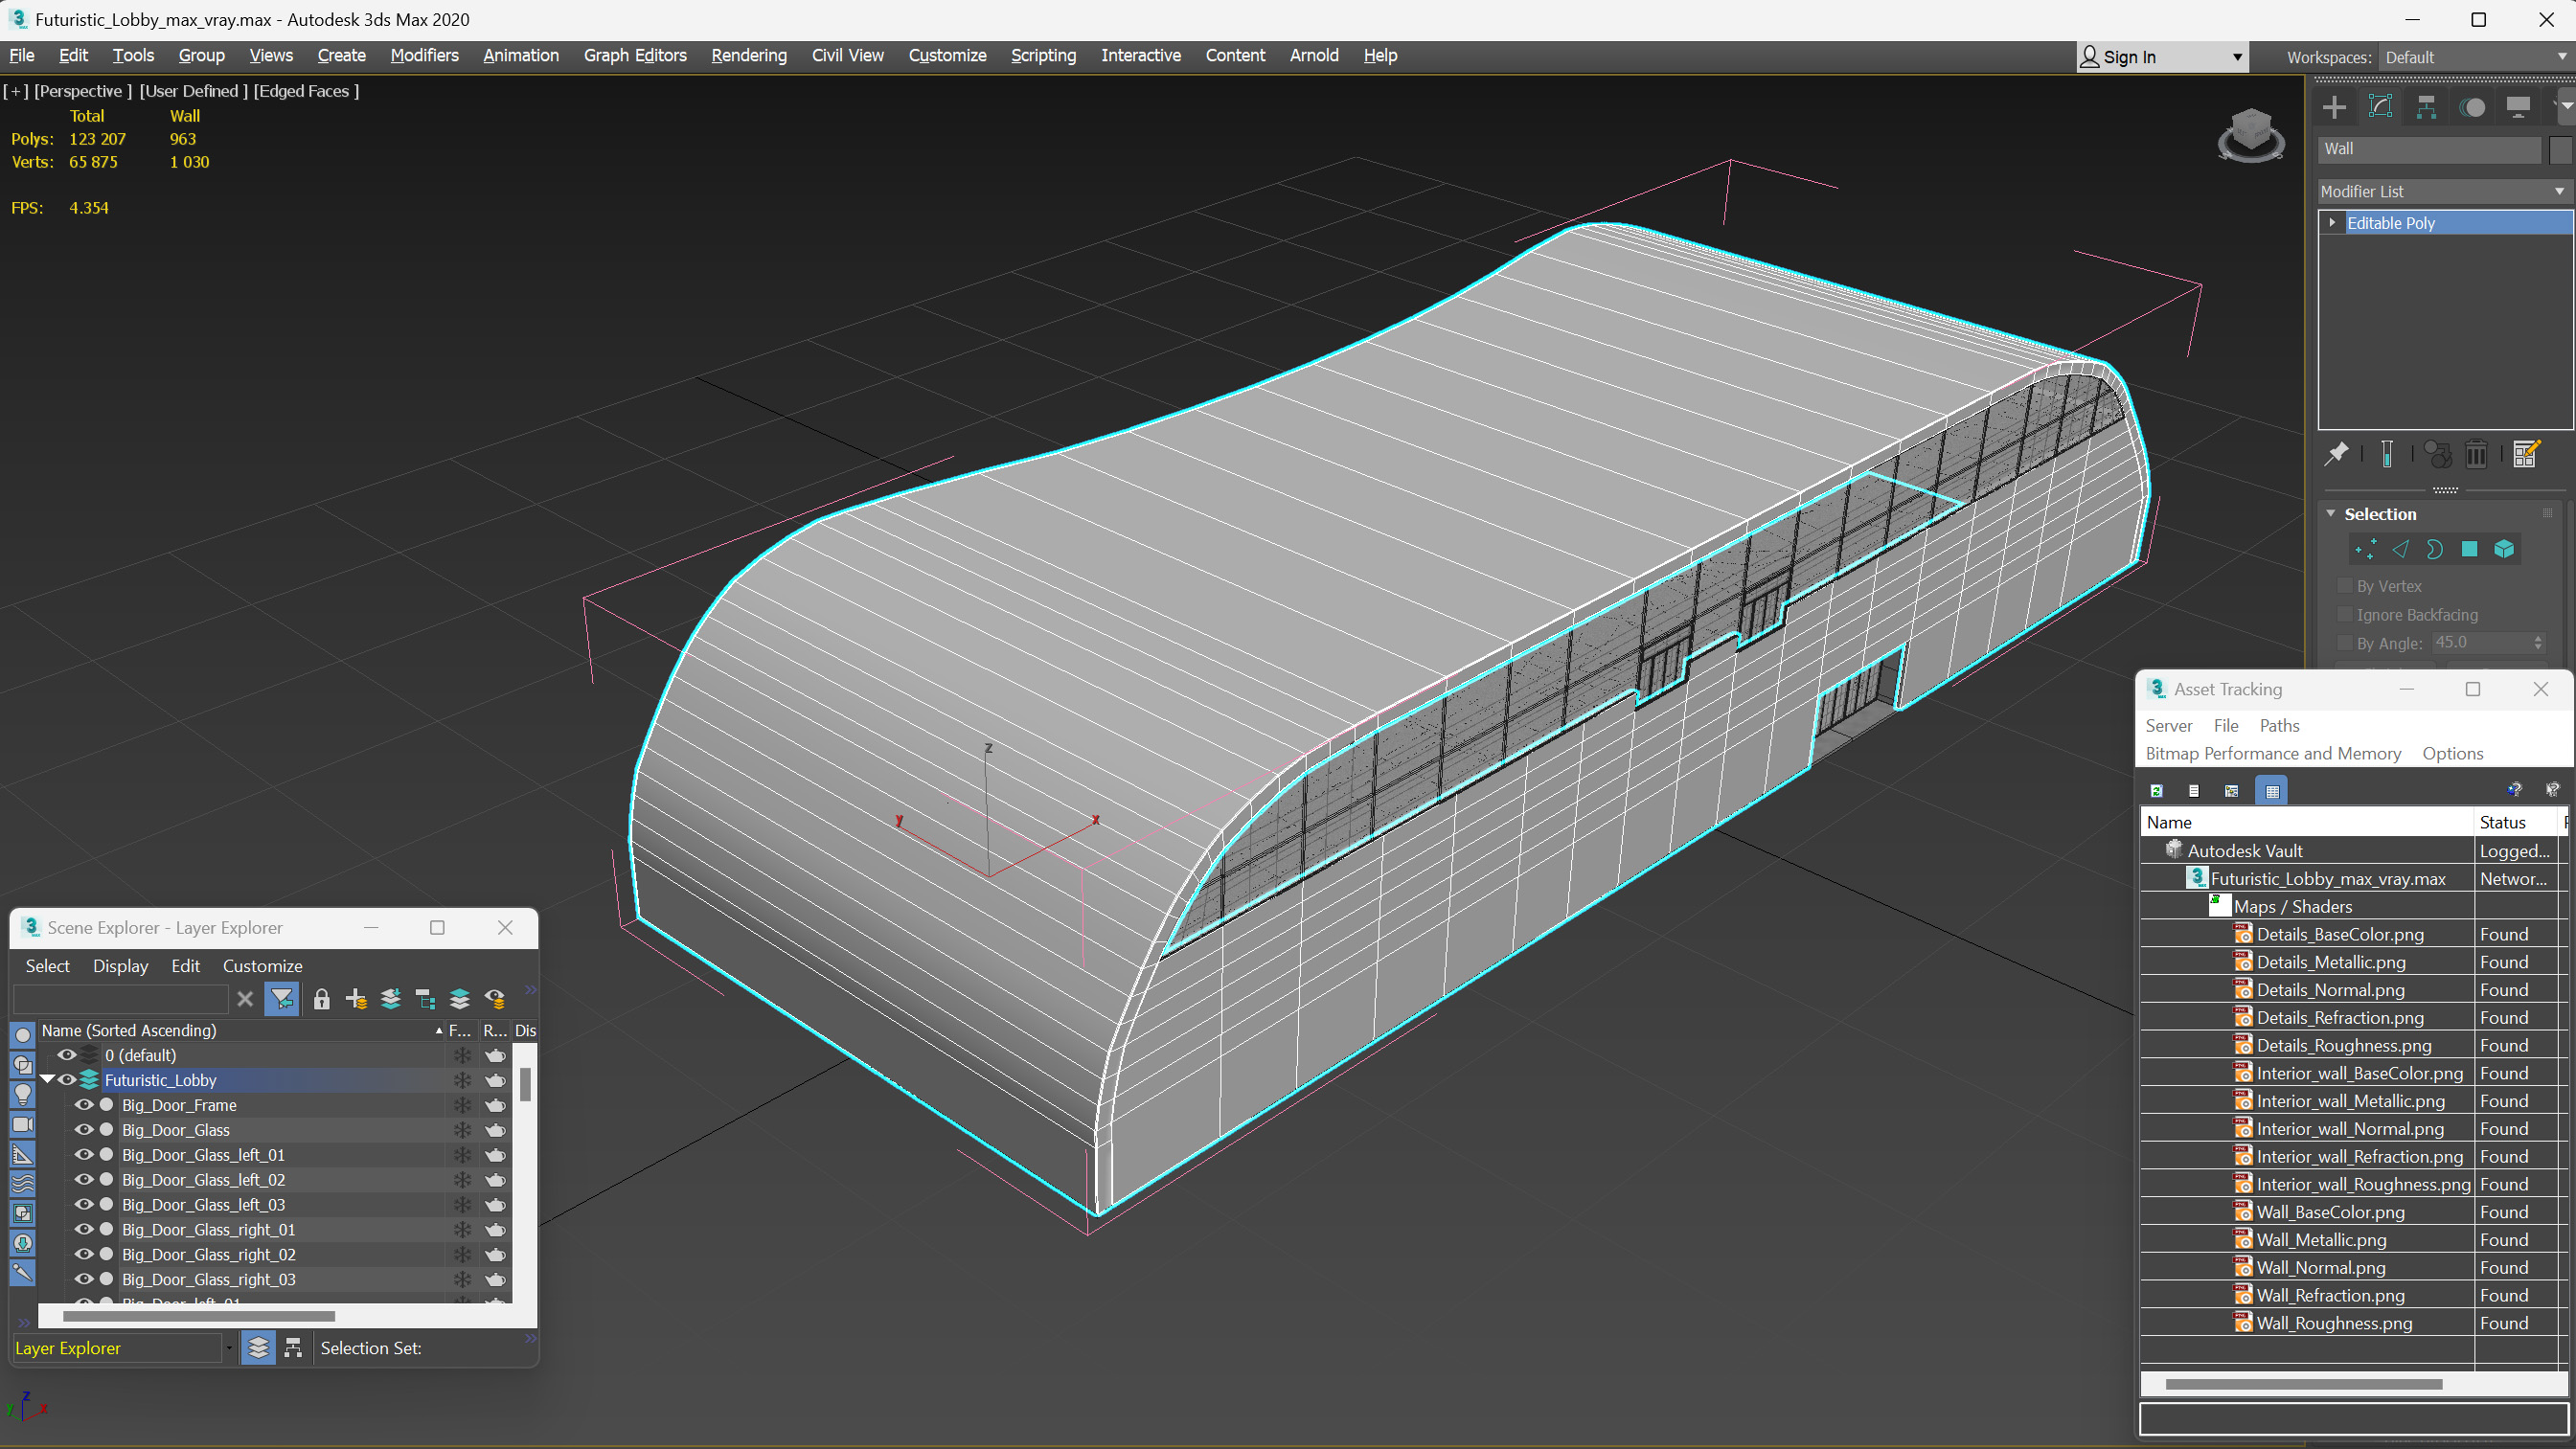Hide the Big_Door_Glass object
Viewport: 2576px width, 1449px height.
84,1130
